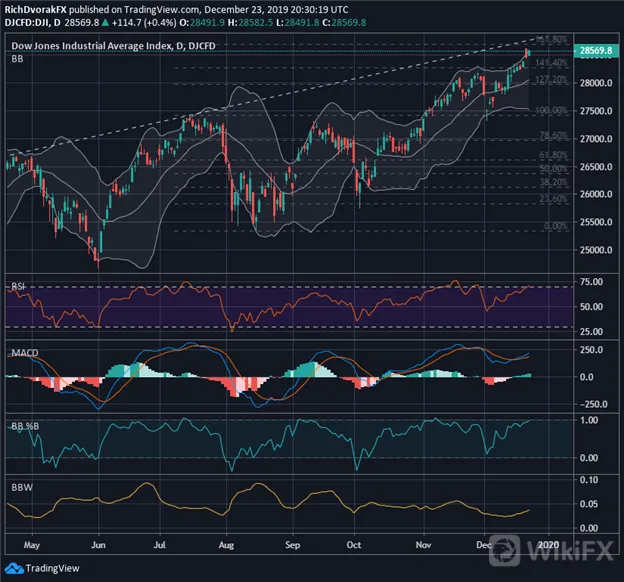Click the high price value H:28582.5

tap(251, 23)
